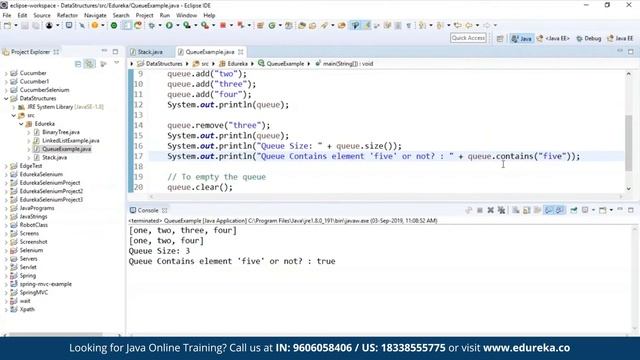The height and width of the screenshot is (360, 640).
Task: Click the editor horizontal scrollbar
Action: click(x=386, y=196)
